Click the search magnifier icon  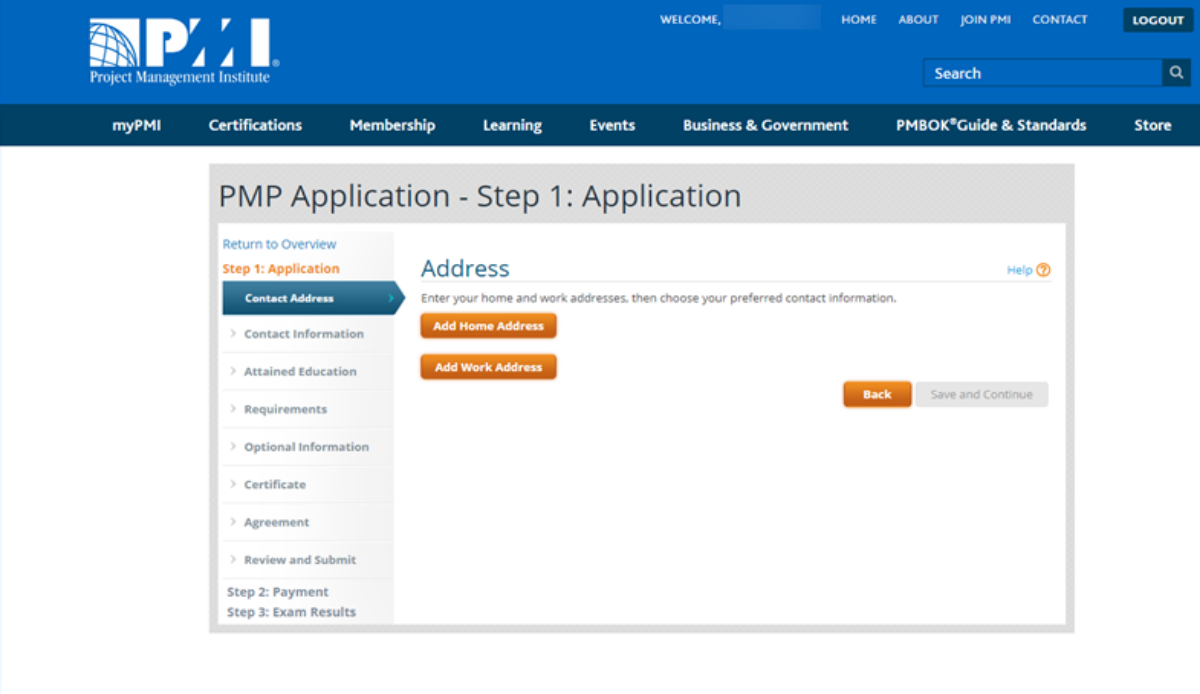tap(1177, 73)
